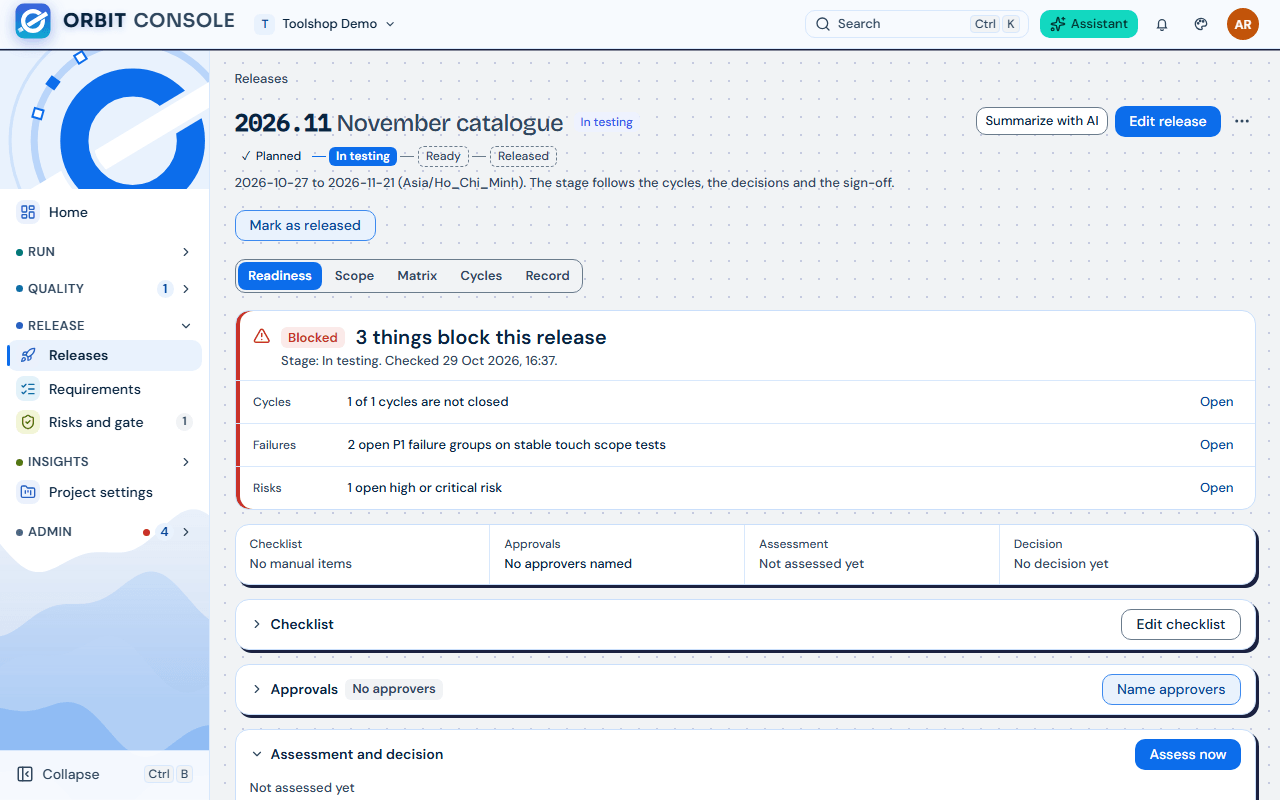Image resolution: width=1280 pixels, height=800 pixels.
Task: Open the three-dots more options menu
Action: 1242,121
